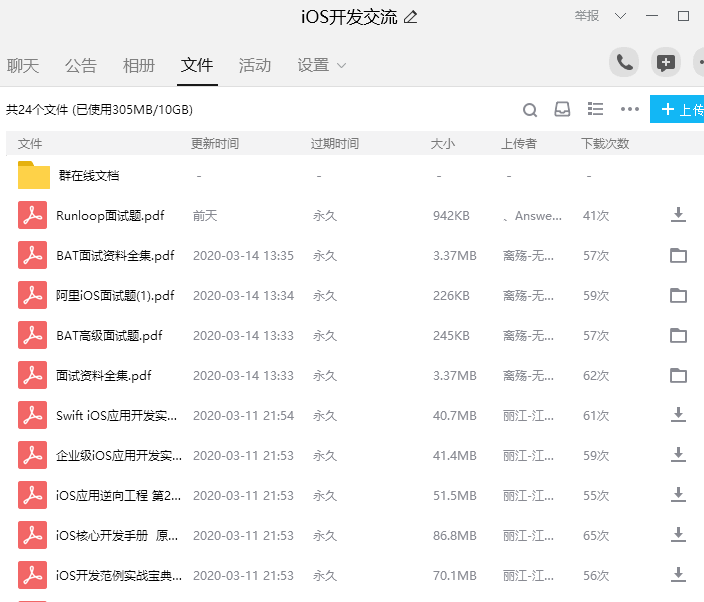Open the 群在线文档 folder icon
The width and height of the screenshot is (704, 602).
(x=34, y=176)
